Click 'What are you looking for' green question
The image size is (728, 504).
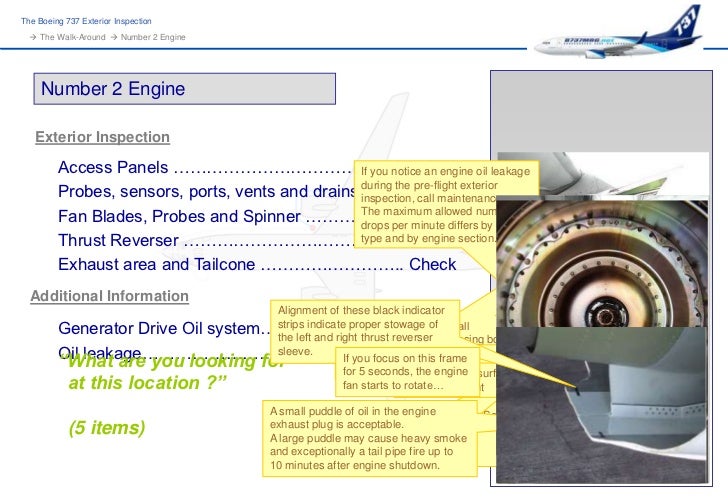(176, 372)
